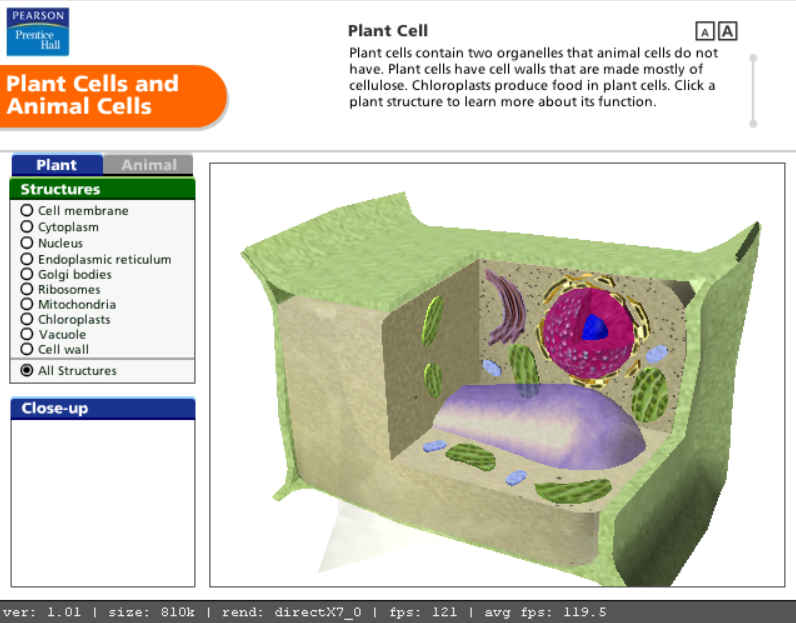Click the Structures panel header
796x623 pixels.
(103, 189)
